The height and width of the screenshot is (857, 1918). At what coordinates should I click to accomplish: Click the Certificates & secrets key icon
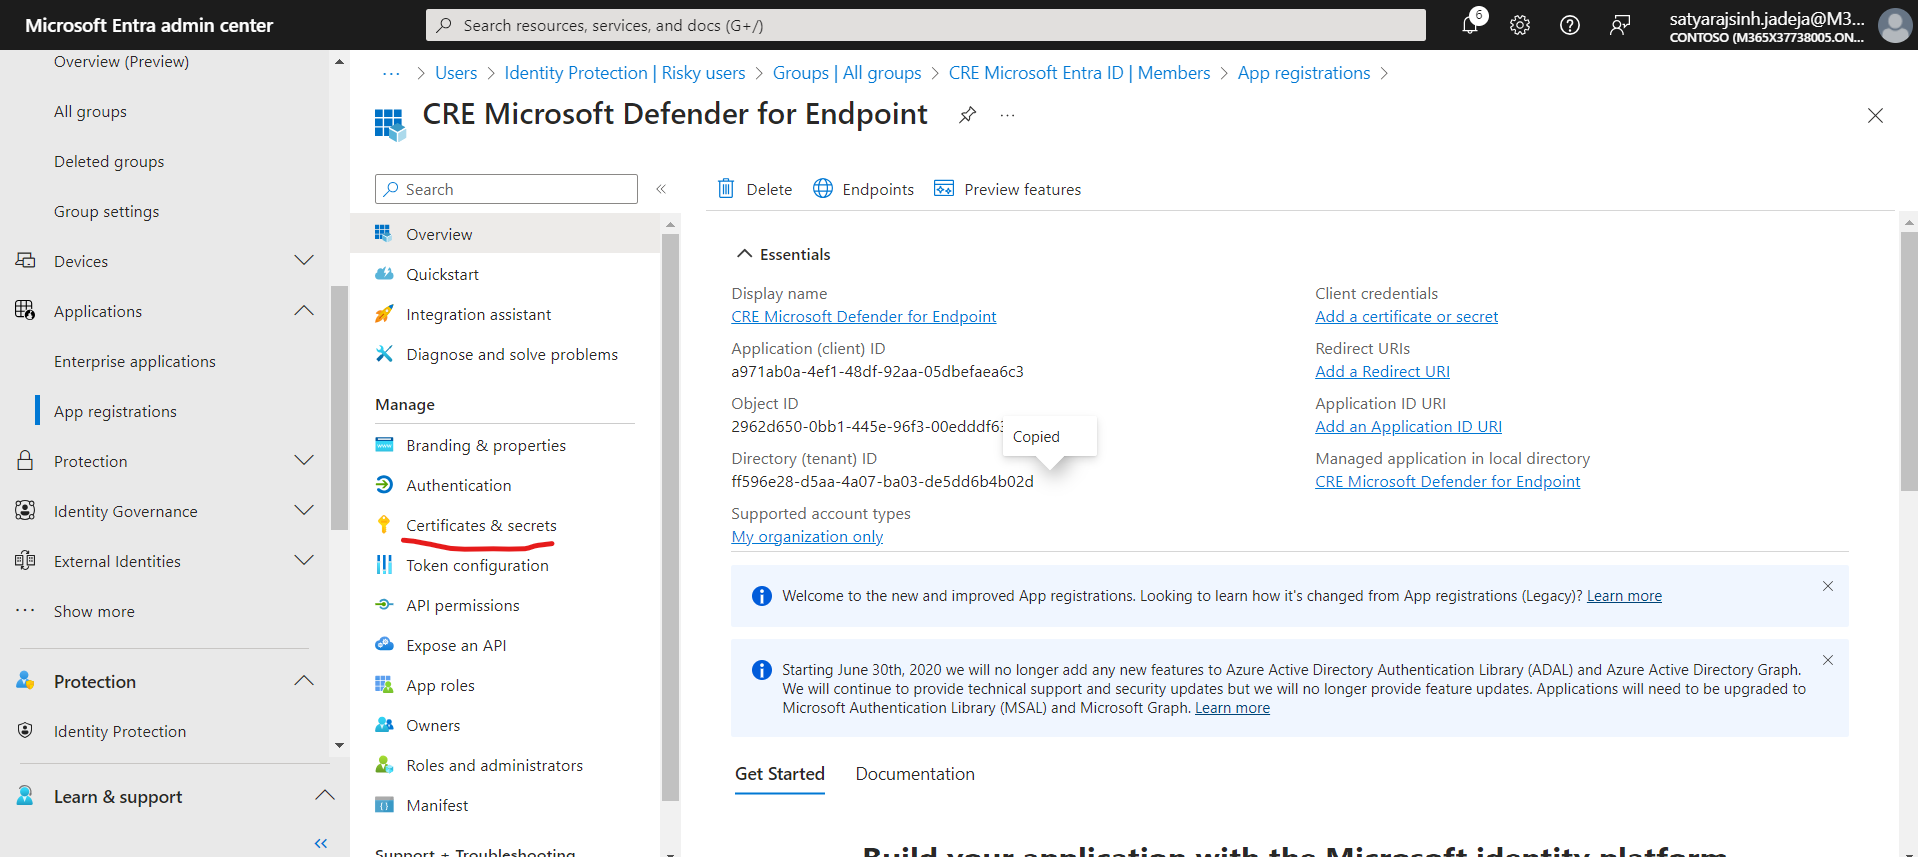click(384, 525)
